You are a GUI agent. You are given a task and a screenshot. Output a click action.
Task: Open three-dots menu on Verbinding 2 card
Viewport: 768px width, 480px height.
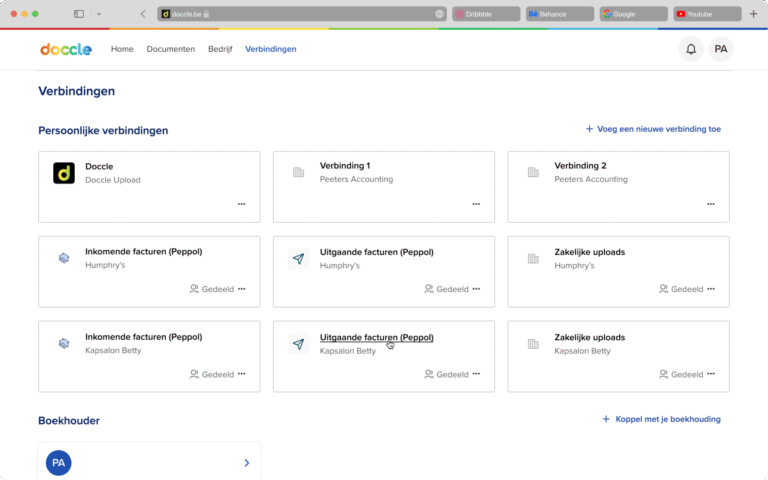711,204
